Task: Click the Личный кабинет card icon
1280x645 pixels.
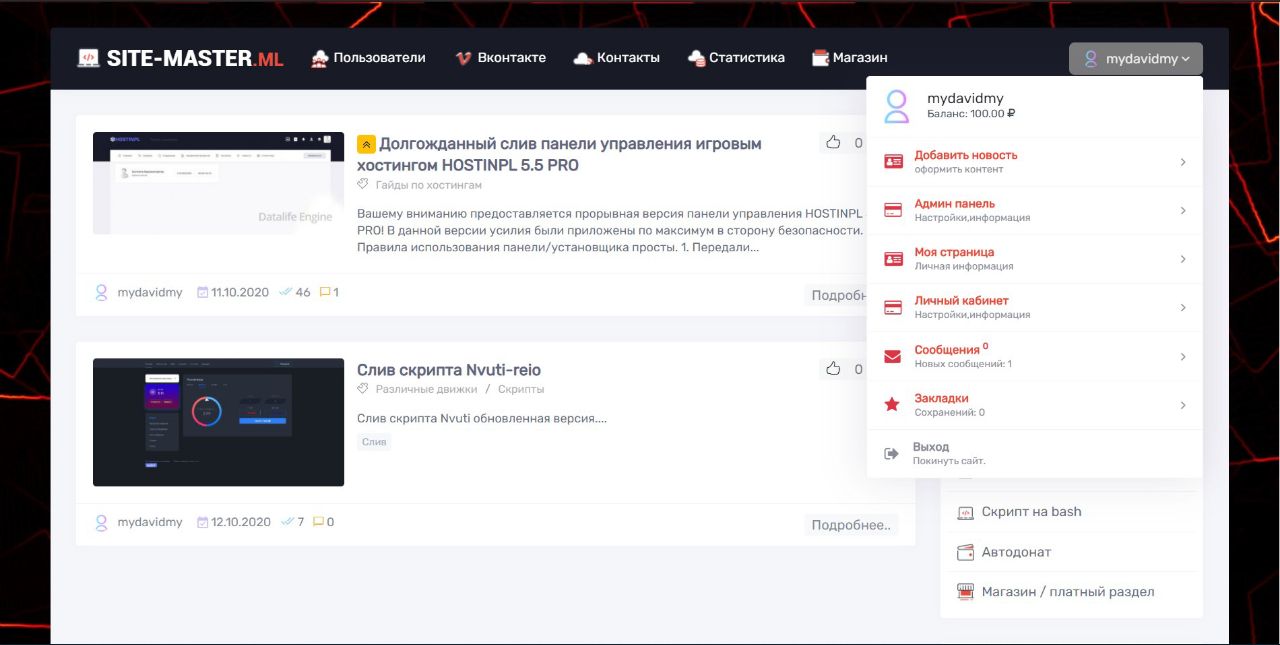Action: tap(893, 308)
